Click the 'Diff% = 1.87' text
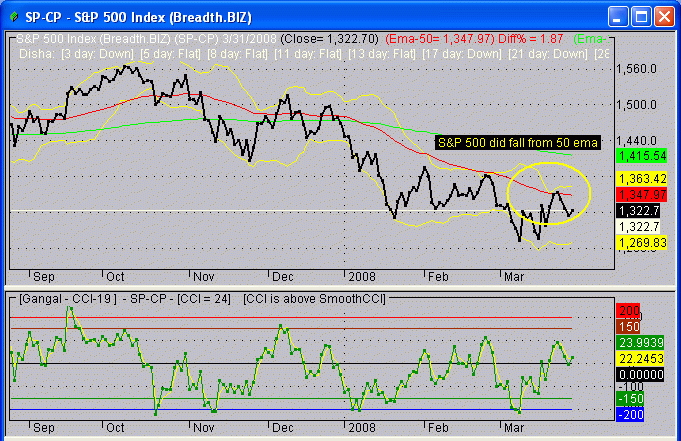The width and height of the screenshot is (681, 441). [531, 39]
